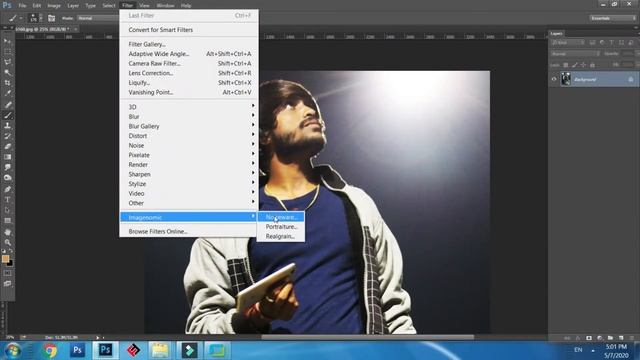Open the Brush panel from options bar
Image resolution: width=640 pixels, height=360 pixels.
[x=51, y=18]
